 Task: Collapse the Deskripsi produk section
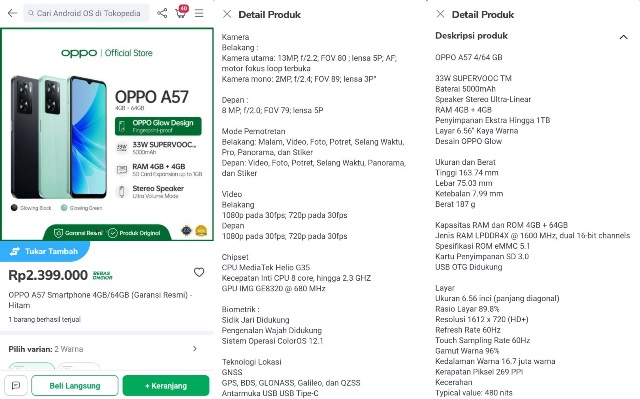(x=623, y=37)
